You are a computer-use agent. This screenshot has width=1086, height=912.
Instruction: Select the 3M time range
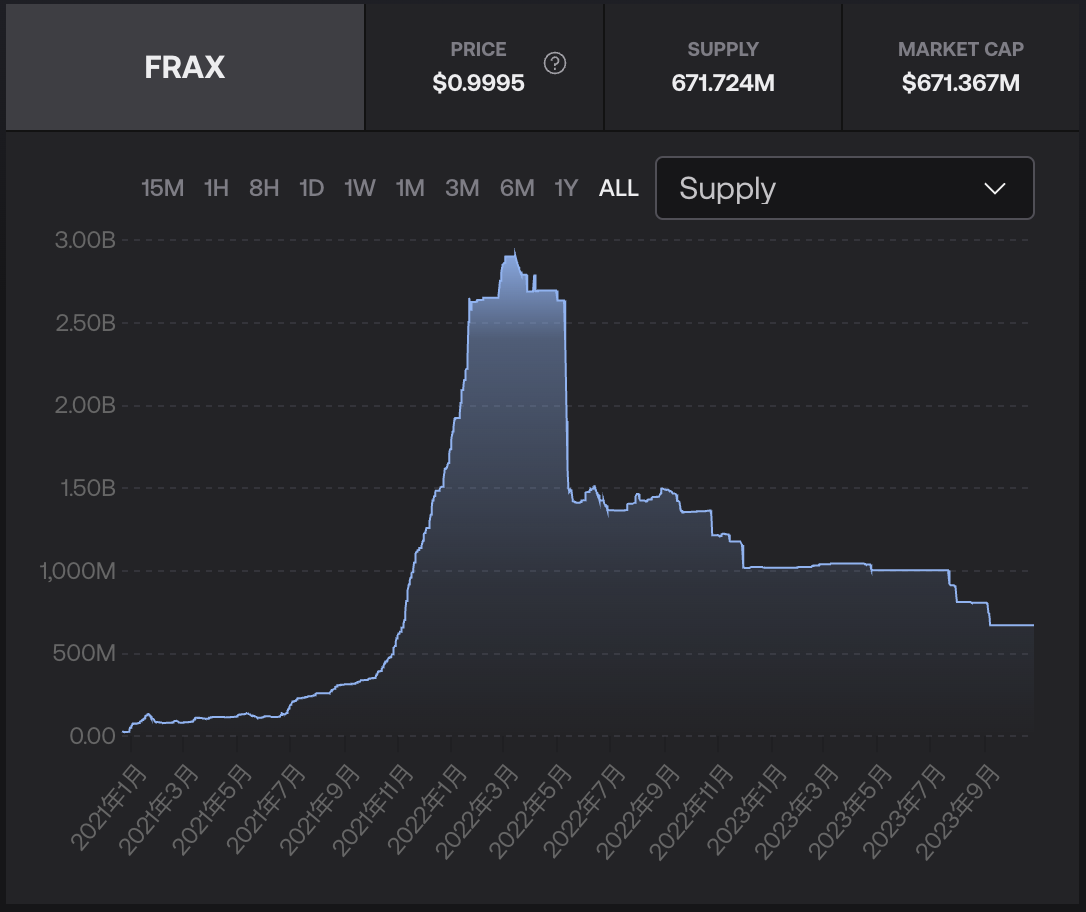coord(462,187)
